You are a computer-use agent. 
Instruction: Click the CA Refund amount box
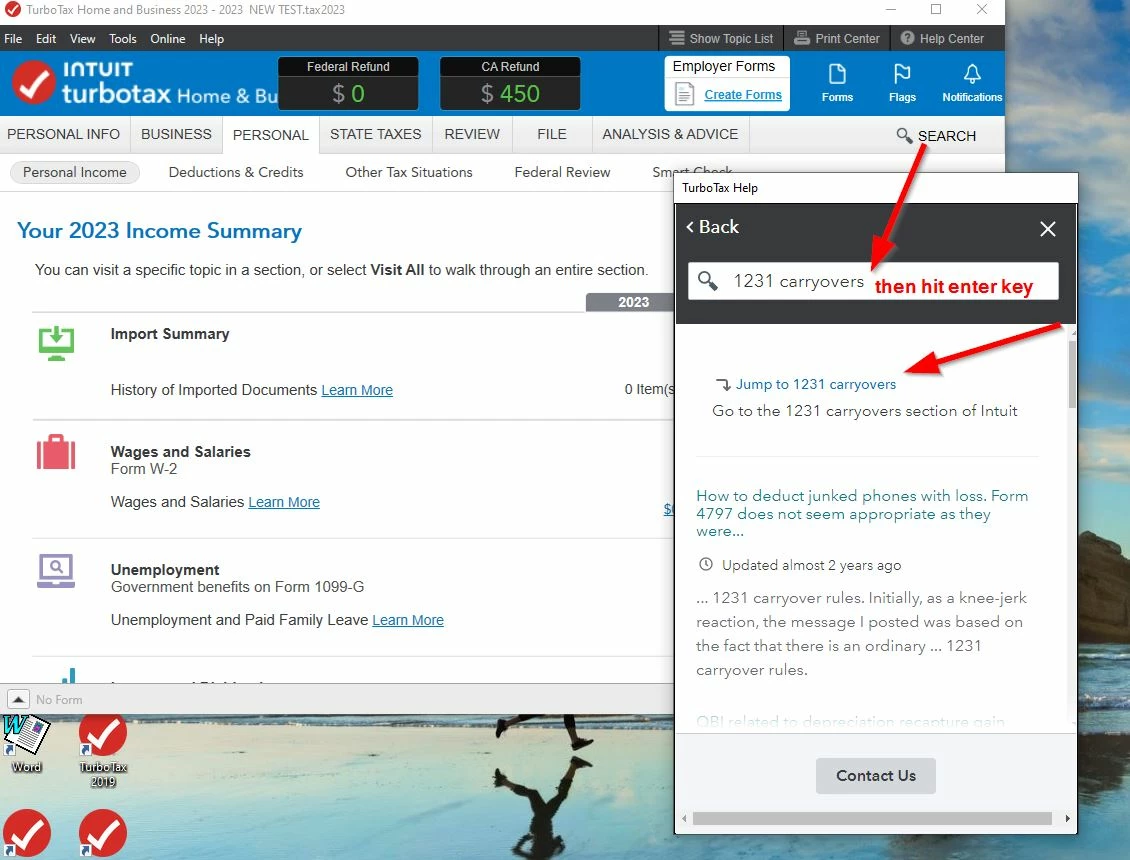pyautogui.click(x=510, y=84)
